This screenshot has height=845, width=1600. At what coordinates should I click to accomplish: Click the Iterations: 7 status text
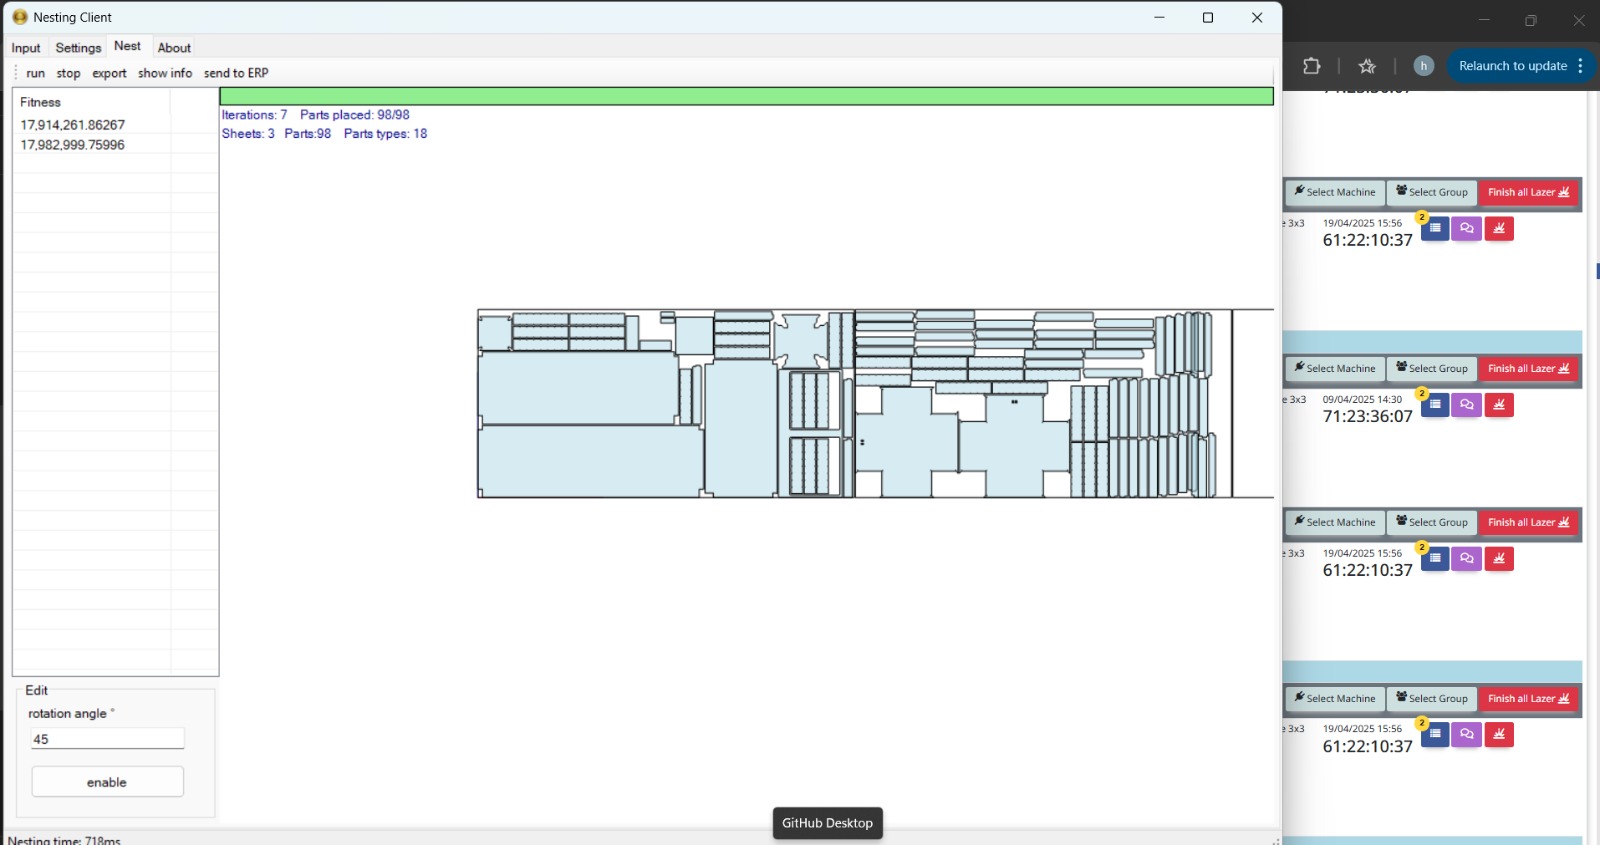254,115
